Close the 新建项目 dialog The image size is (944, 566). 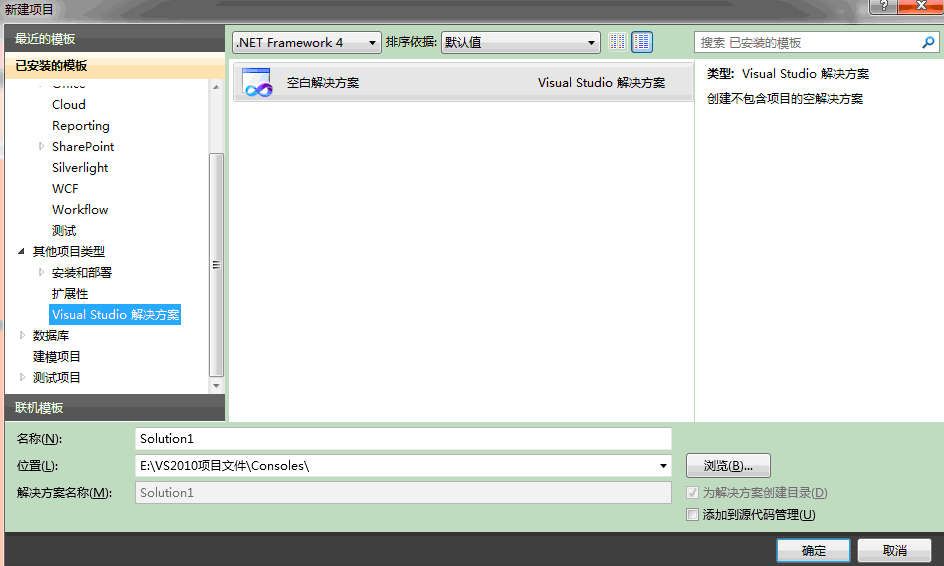point(921,6)
